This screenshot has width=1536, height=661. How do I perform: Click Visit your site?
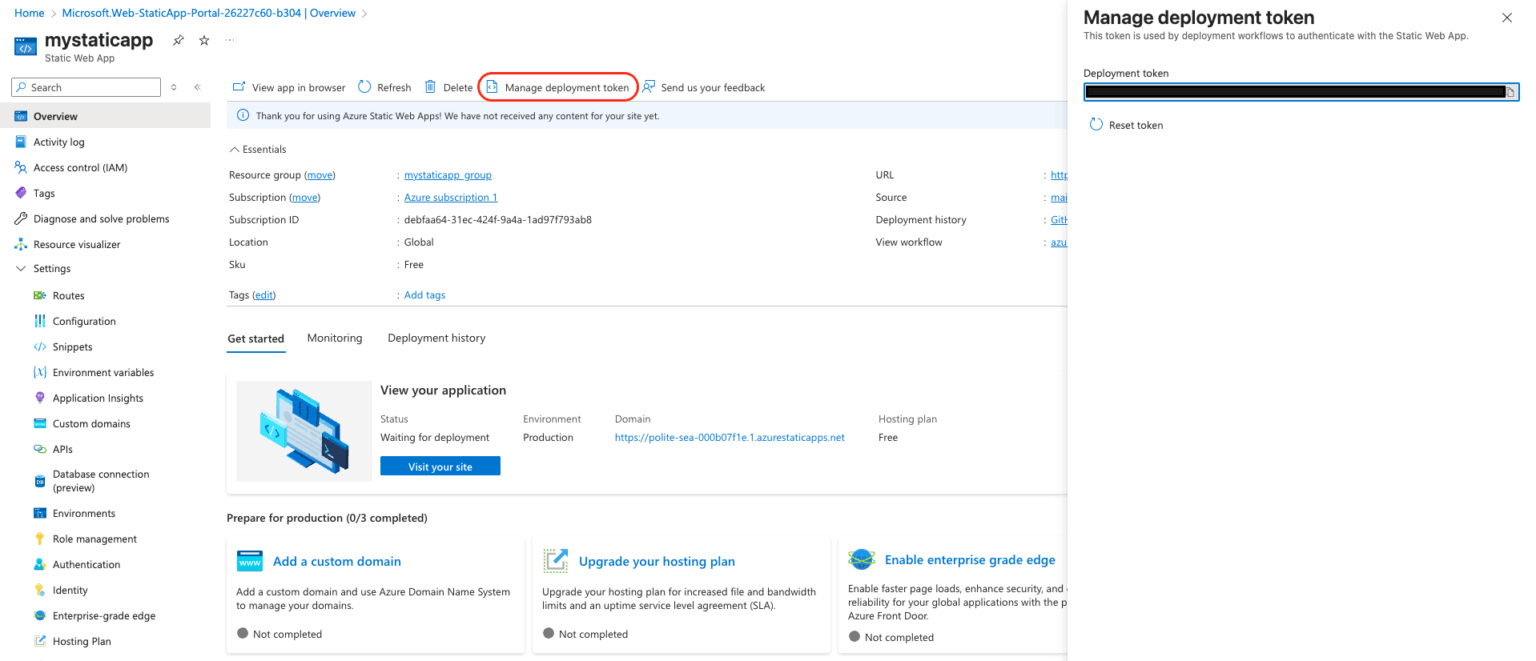440,465
